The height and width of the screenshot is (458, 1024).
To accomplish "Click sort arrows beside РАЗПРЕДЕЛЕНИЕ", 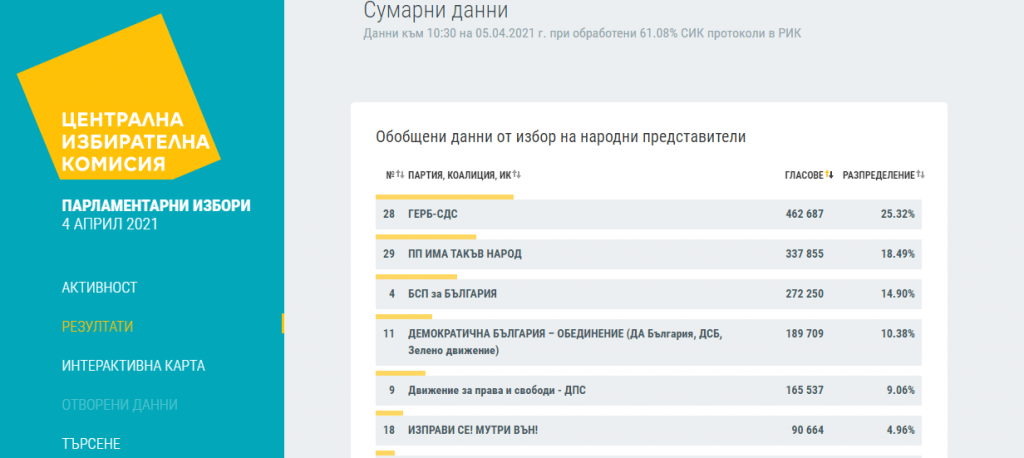I will [920, 175].
